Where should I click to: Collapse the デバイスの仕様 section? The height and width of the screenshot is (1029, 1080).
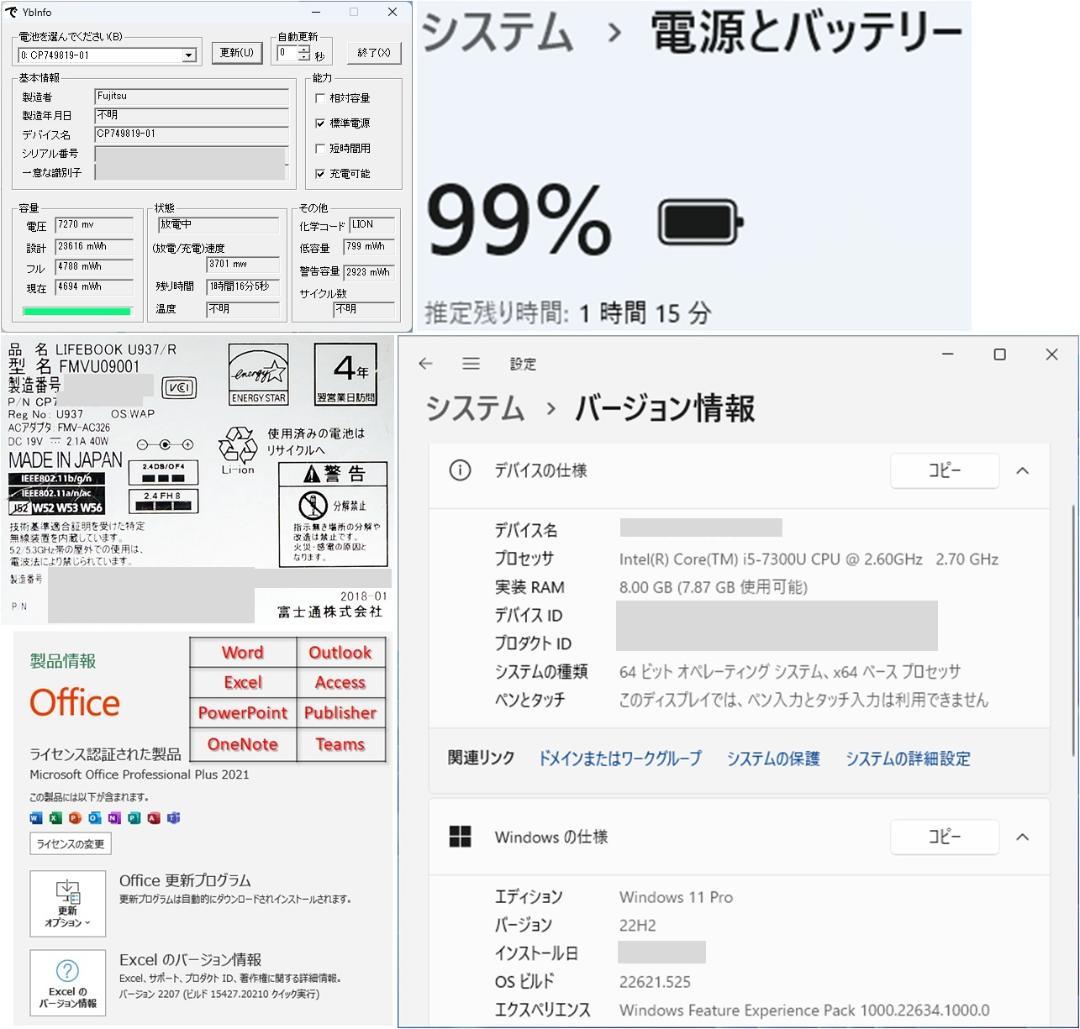(x=1022, y=470)
